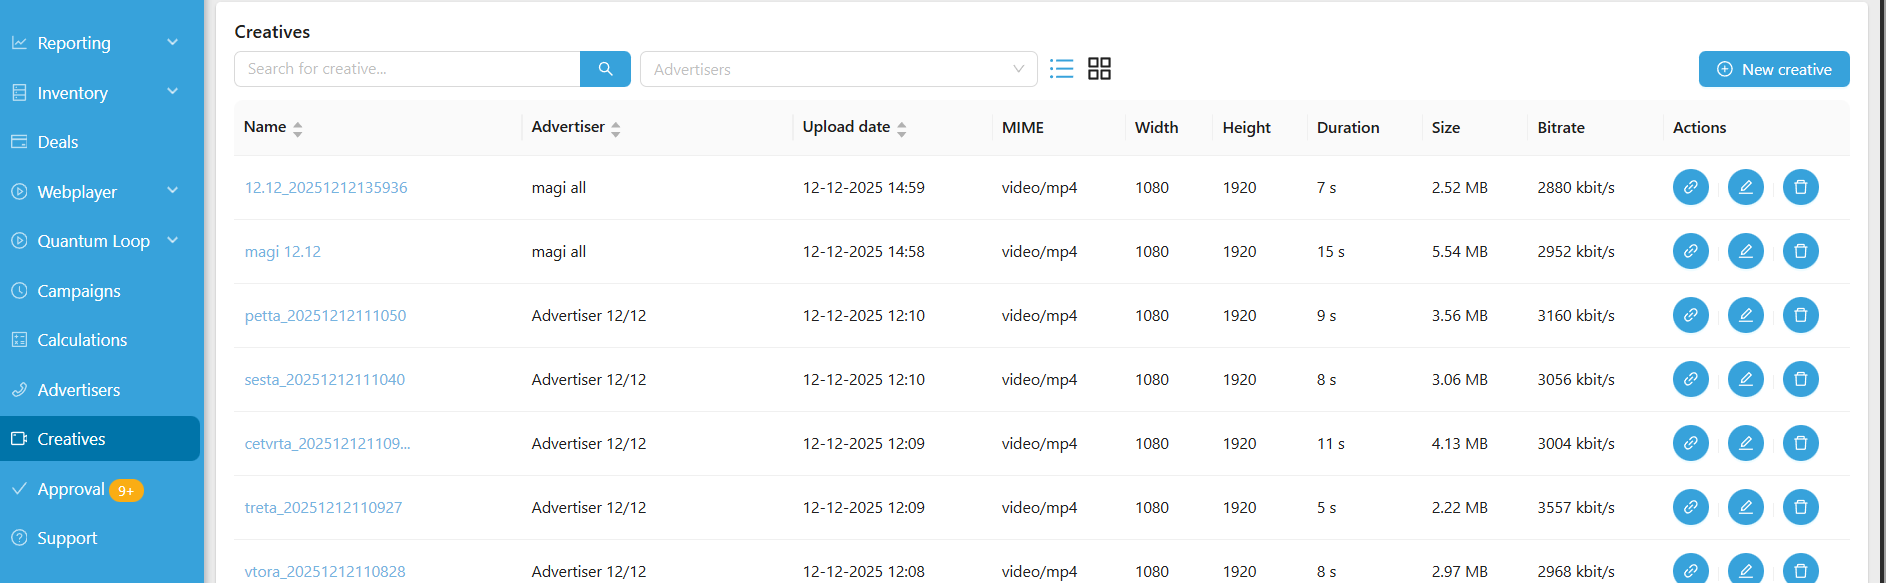Open the petta_20251212111050 creative link
Viewport: 1886px width, 583px height.
pos(325,315)
